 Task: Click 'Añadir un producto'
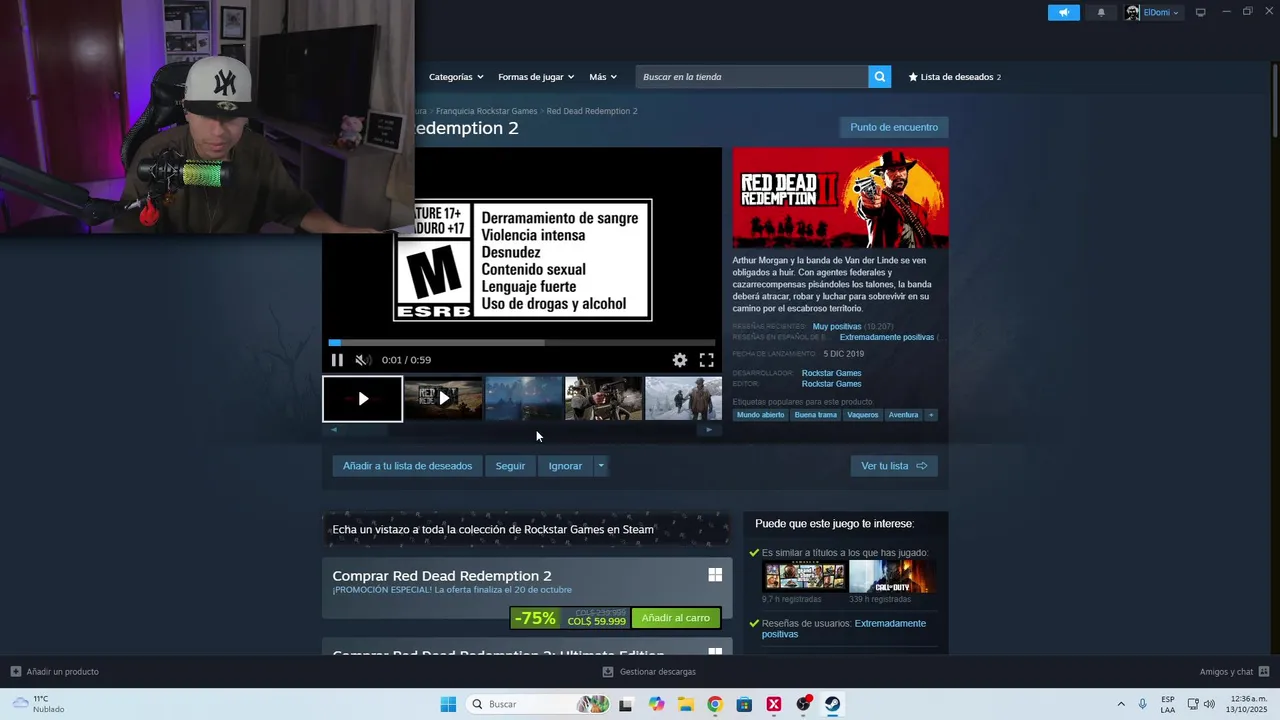tap(55, 672)
